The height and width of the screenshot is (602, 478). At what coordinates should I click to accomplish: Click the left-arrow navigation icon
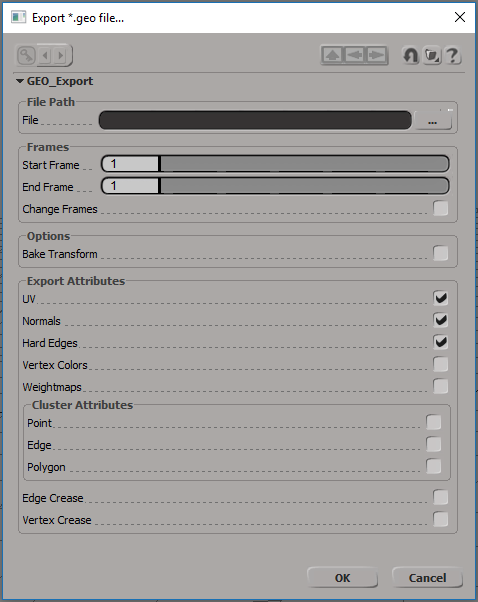coord(354,55)
